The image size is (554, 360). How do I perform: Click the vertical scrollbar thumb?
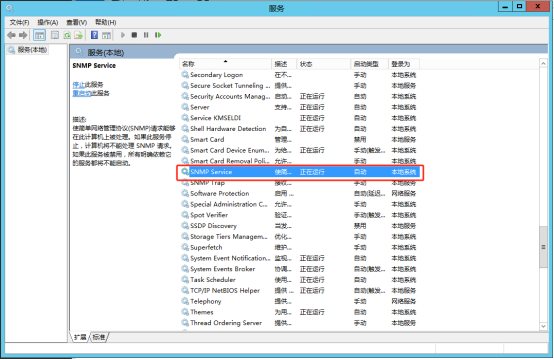(x=543, y=247)
